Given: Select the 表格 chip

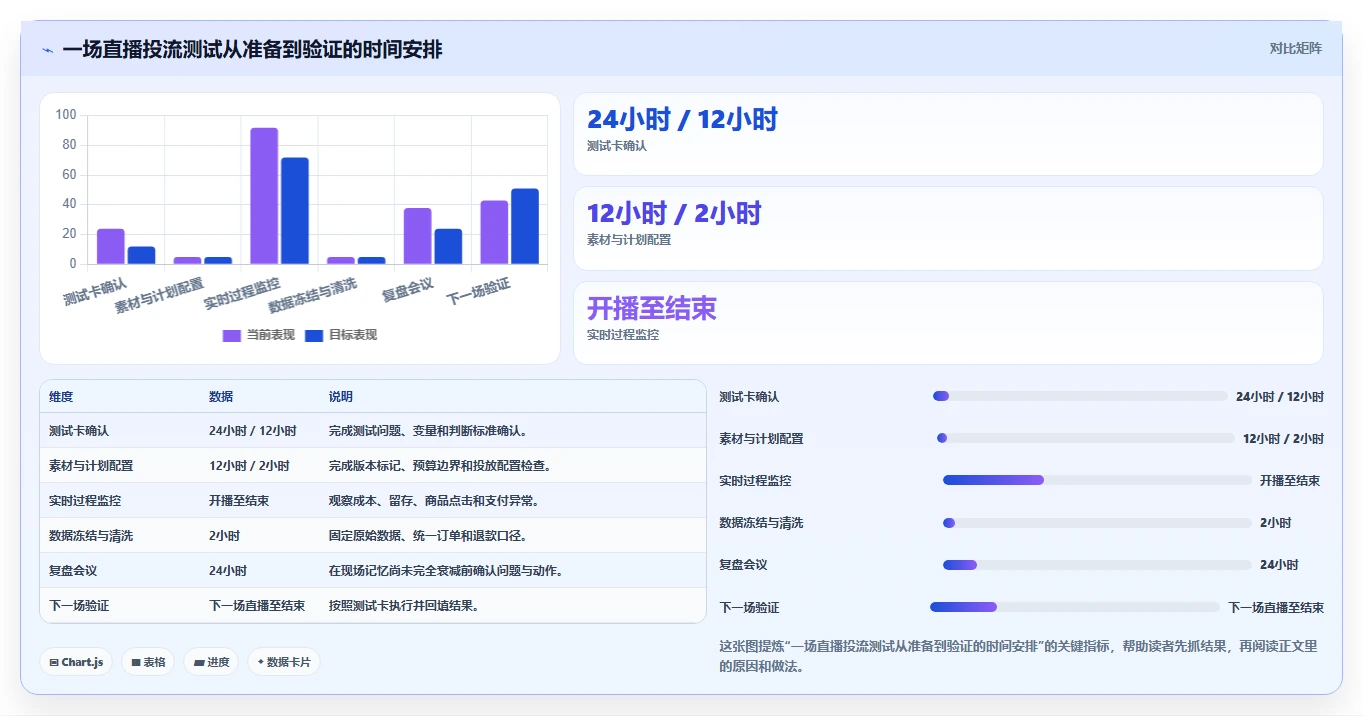Looking at the screenshot, I should pos(148,662).
